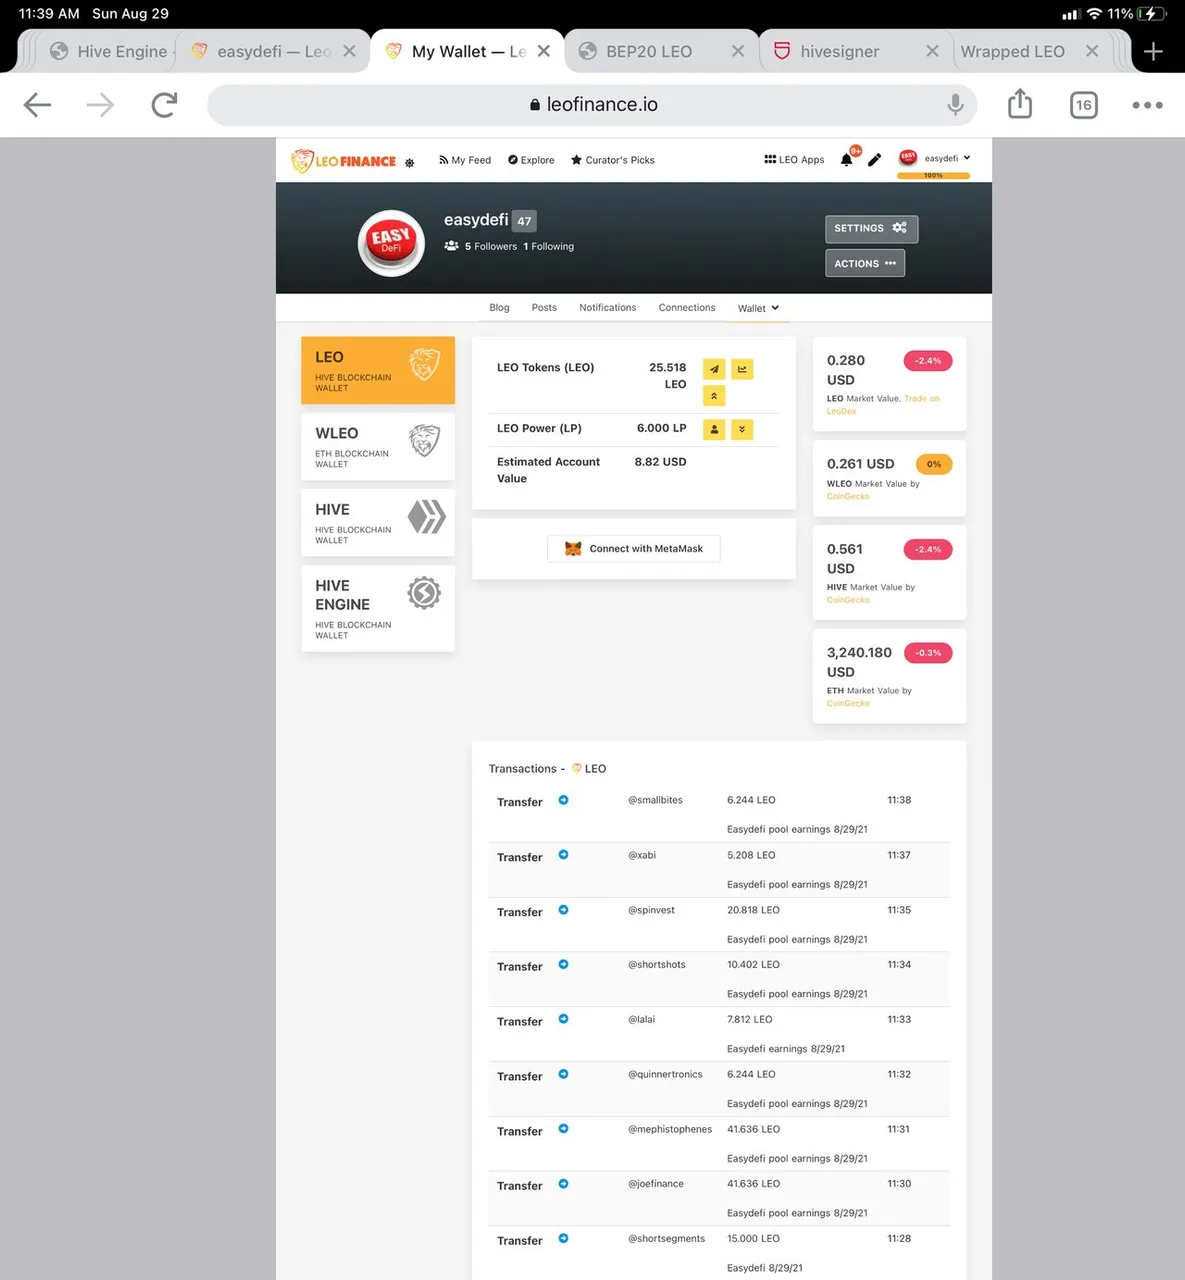Click transfer arrow icon in @spinvest row
Screen dimensions: 1185x1280
(563, 910)
